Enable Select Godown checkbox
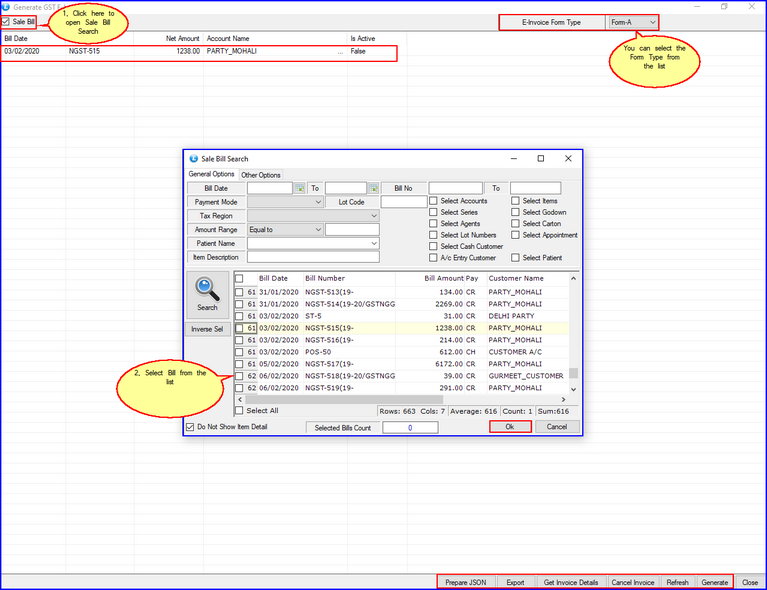 coord(516,212)
